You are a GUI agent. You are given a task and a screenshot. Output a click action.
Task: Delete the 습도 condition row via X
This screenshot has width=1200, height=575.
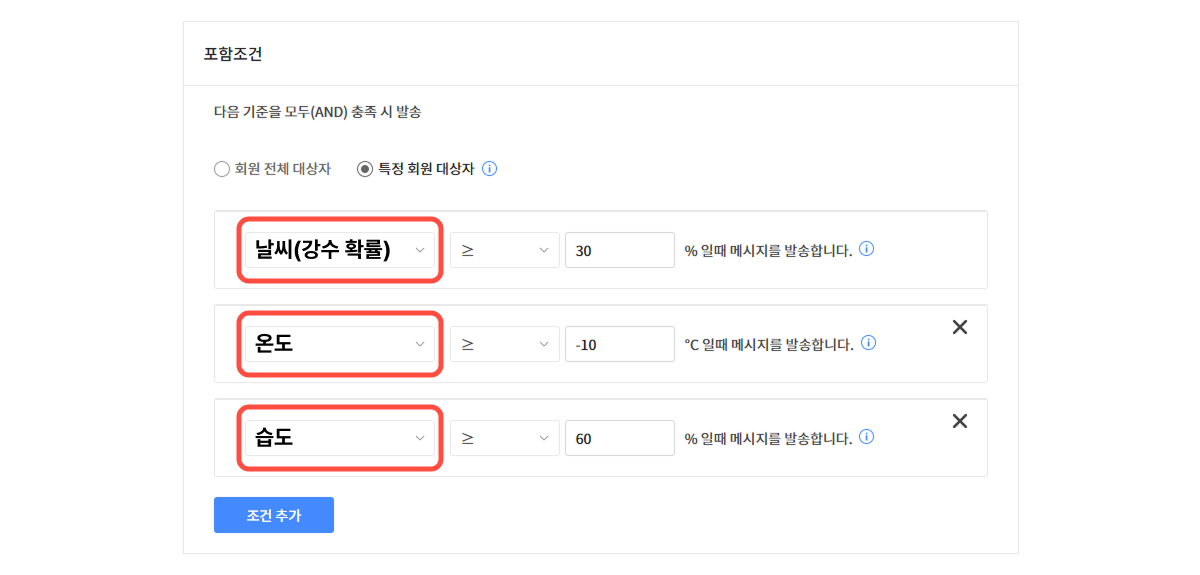pos(960,421)
